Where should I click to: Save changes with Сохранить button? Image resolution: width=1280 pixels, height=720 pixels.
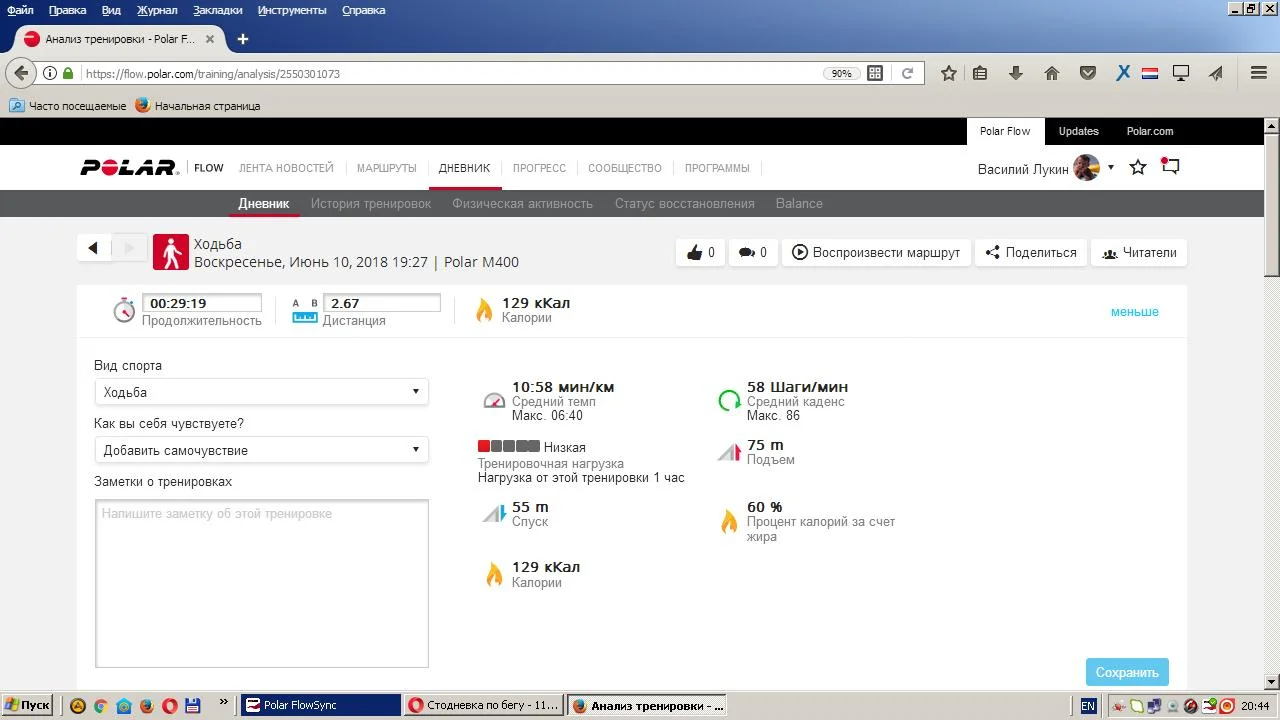[1127, 672]
